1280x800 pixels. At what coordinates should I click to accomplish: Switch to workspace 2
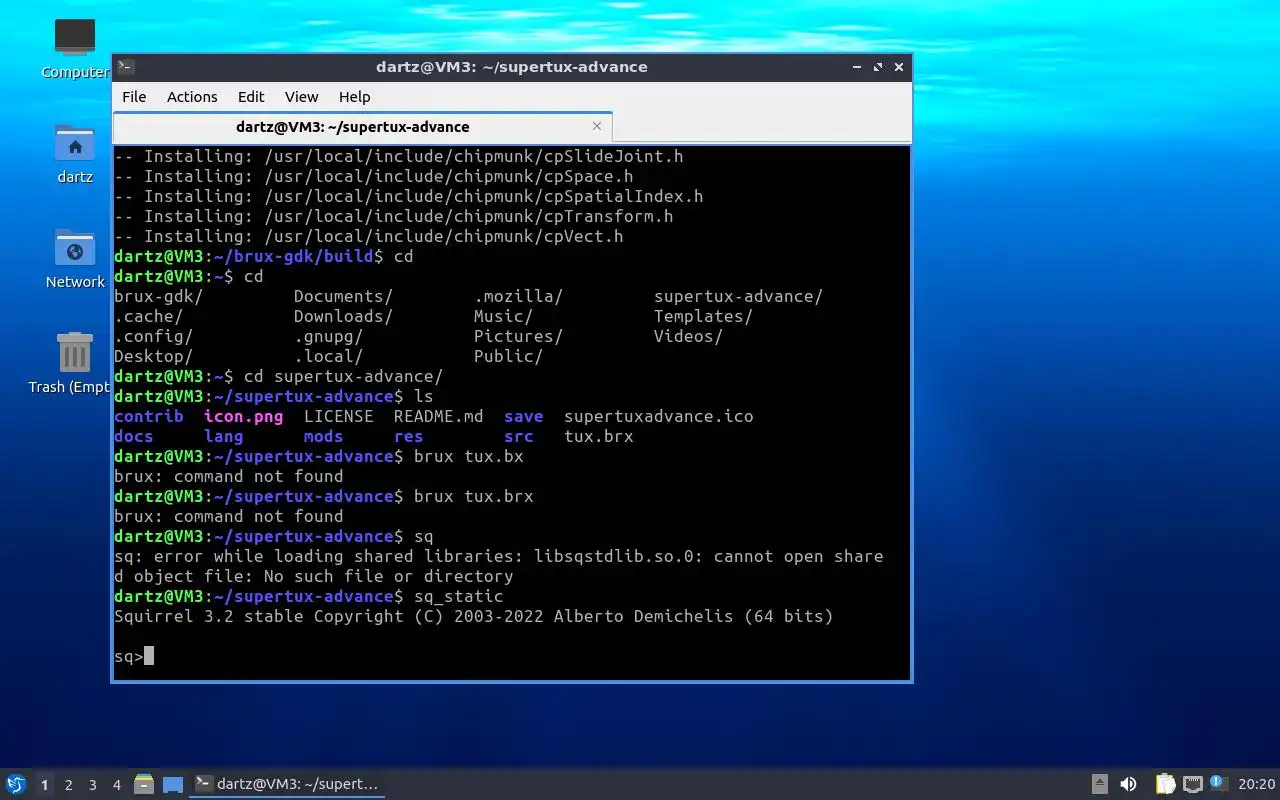pyautogui.click(x=68, y=785)
